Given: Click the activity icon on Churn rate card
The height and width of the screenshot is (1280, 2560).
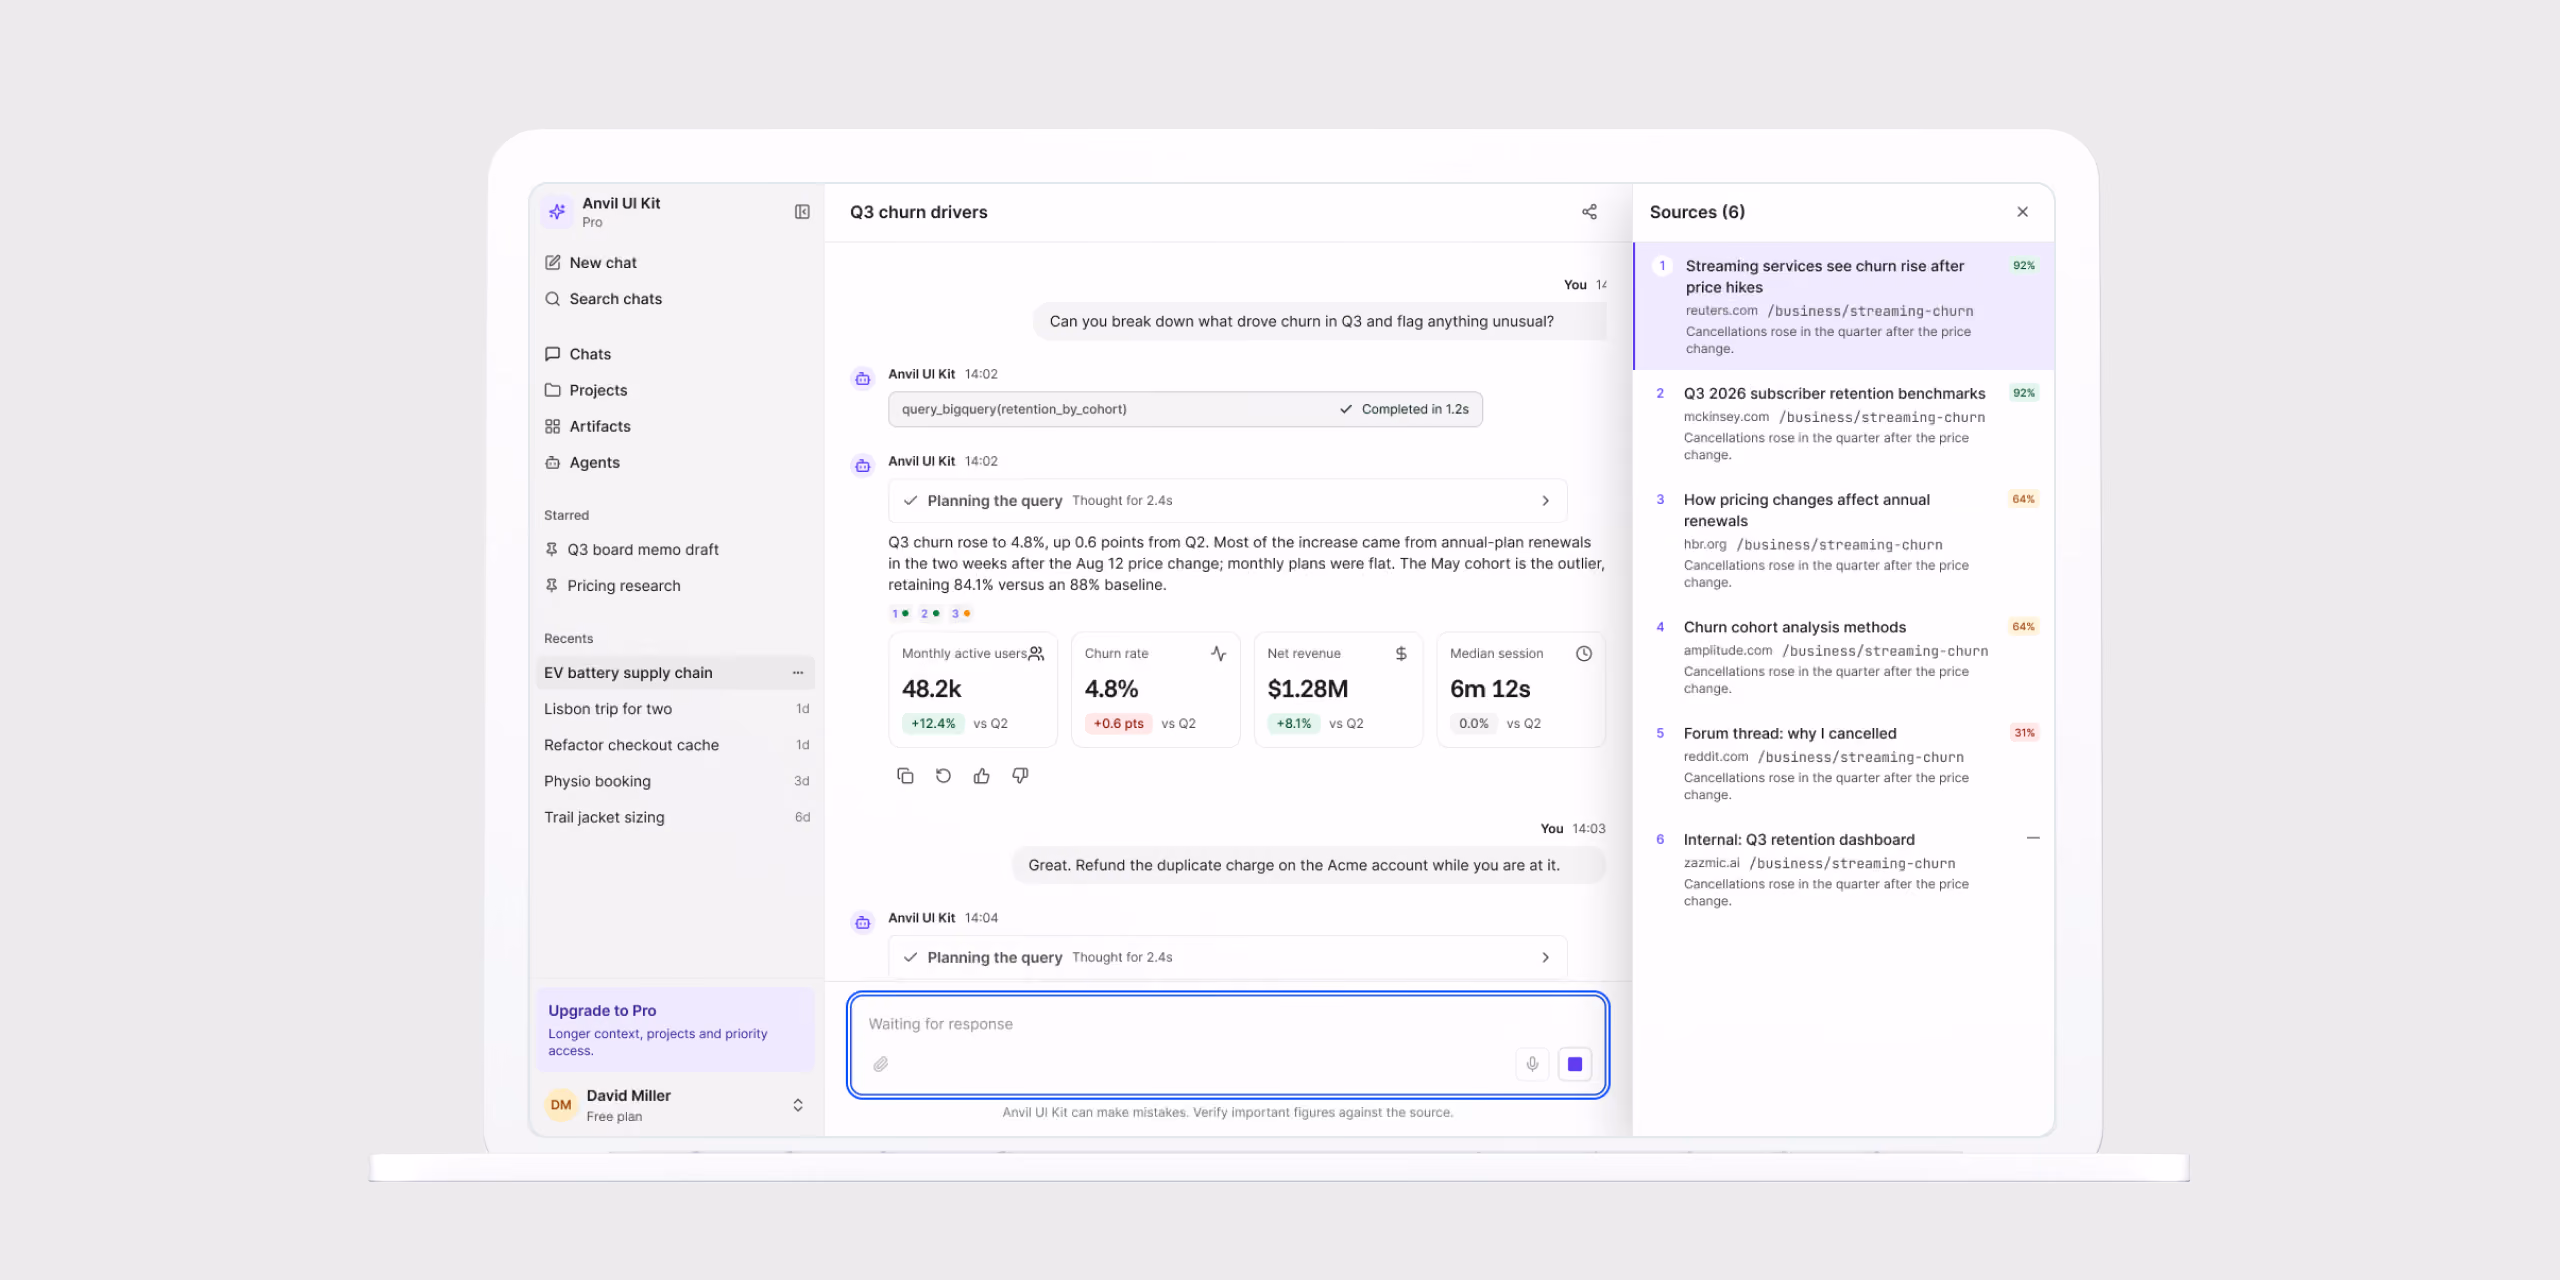Looking at the screenshot, I should pyautogui.click(x=1218, y=654).
